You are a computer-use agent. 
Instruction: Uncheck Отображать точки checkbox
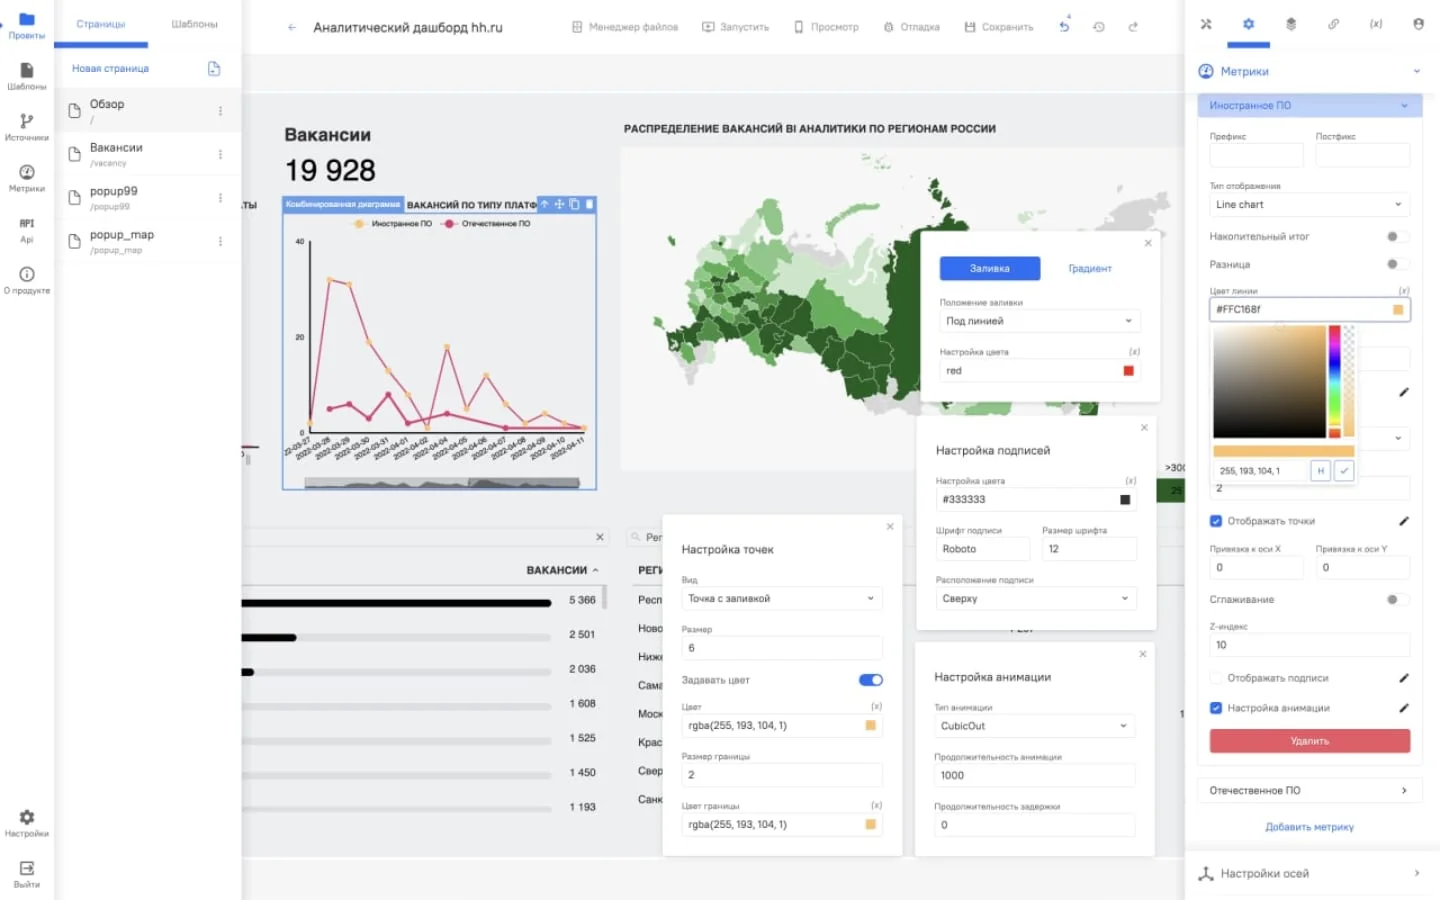(1216, 521)
